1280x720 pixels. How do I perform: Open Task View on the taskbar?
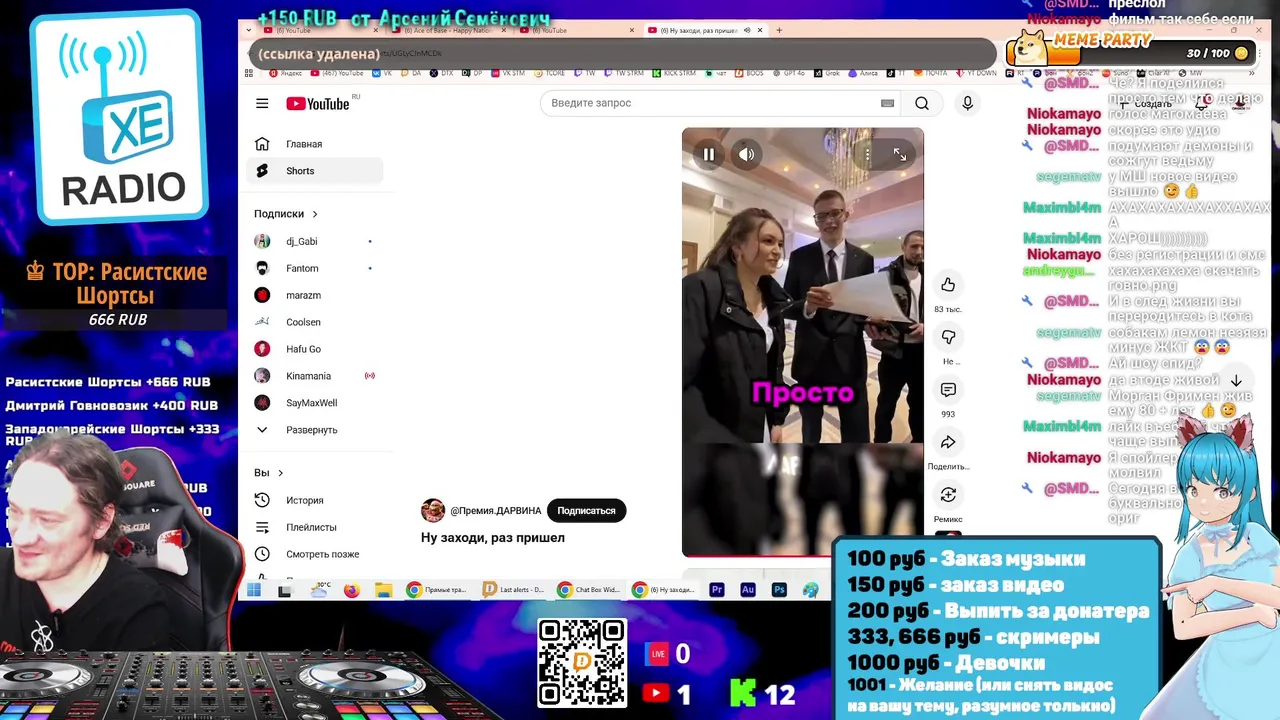284,590
